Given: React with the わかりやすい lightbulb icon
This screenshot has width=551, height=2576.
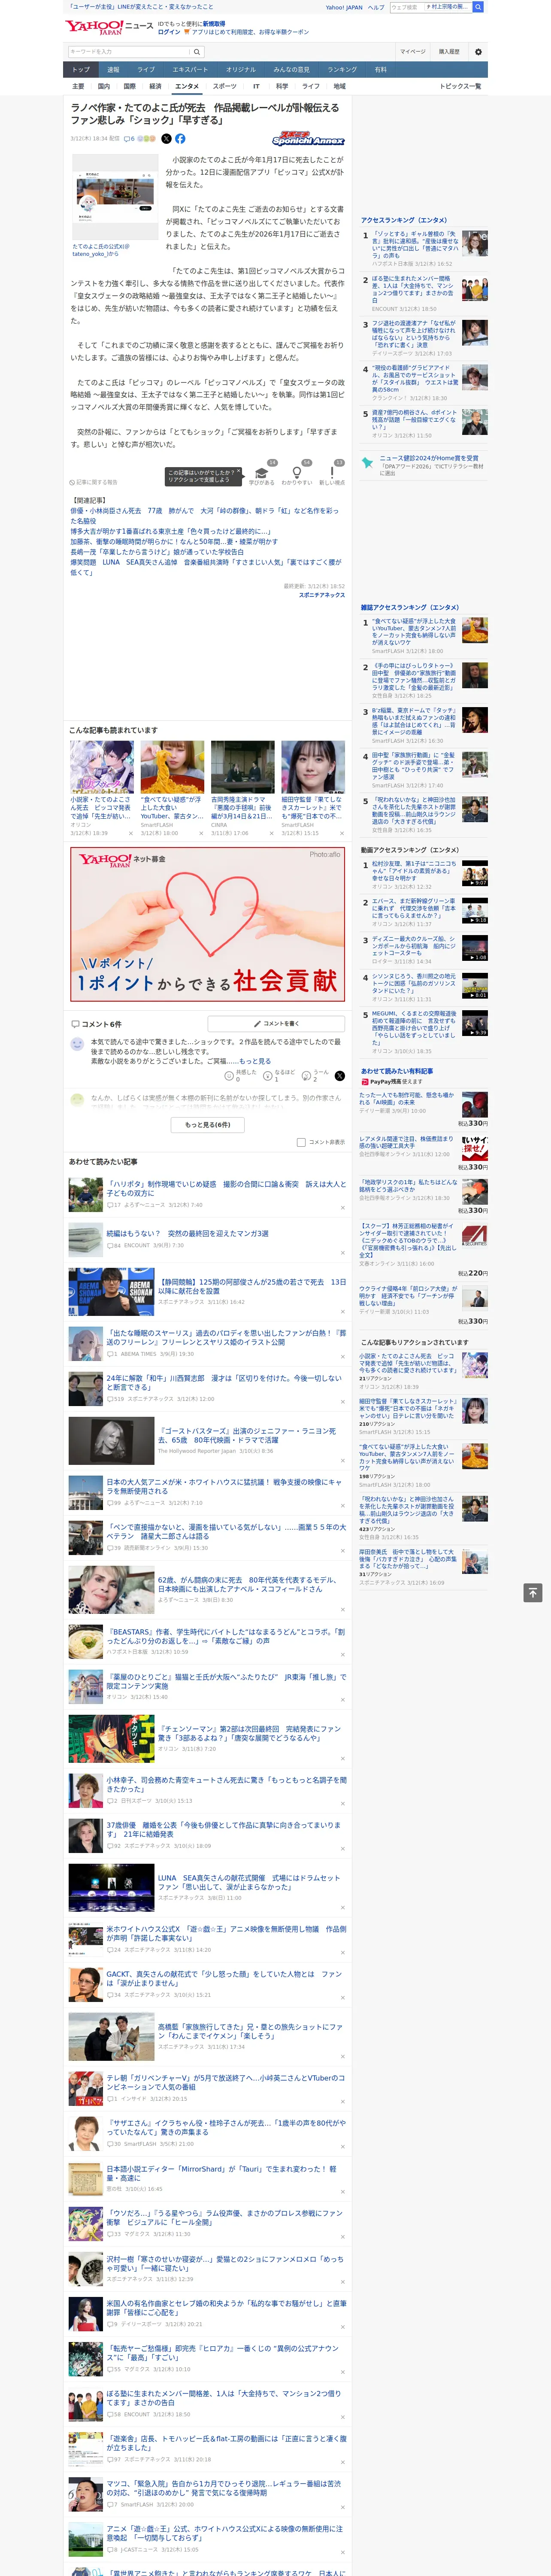Looking at the screenshot, I should (297, 474).
